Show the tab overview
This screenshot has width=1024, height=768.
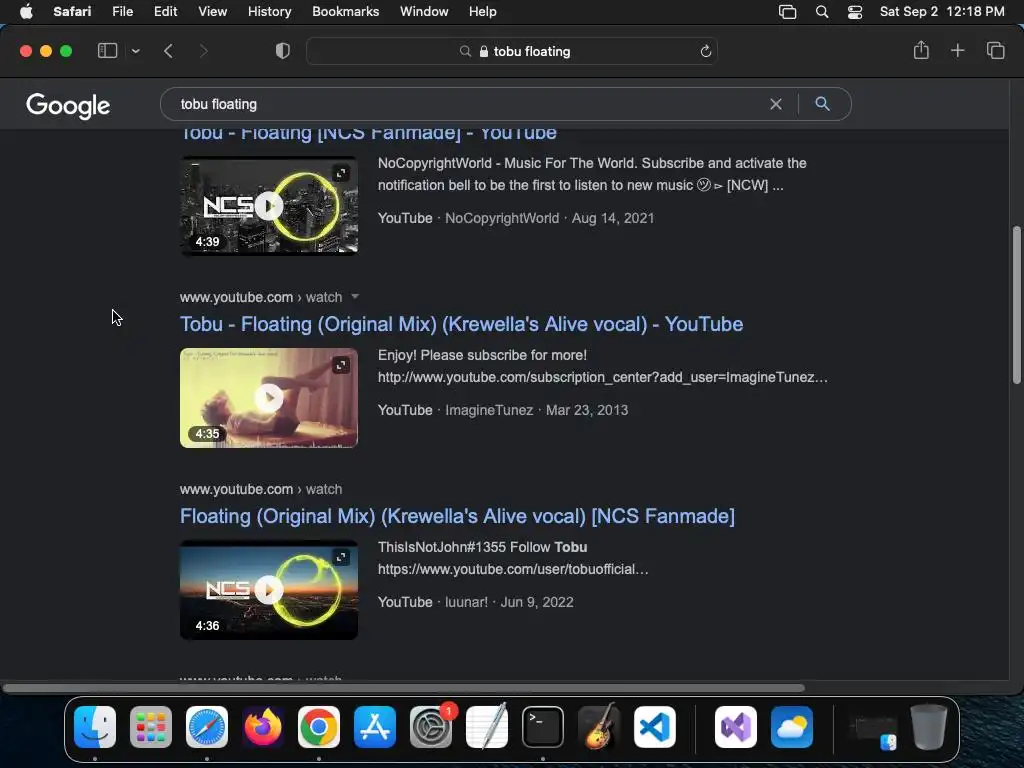pos(995,50)
